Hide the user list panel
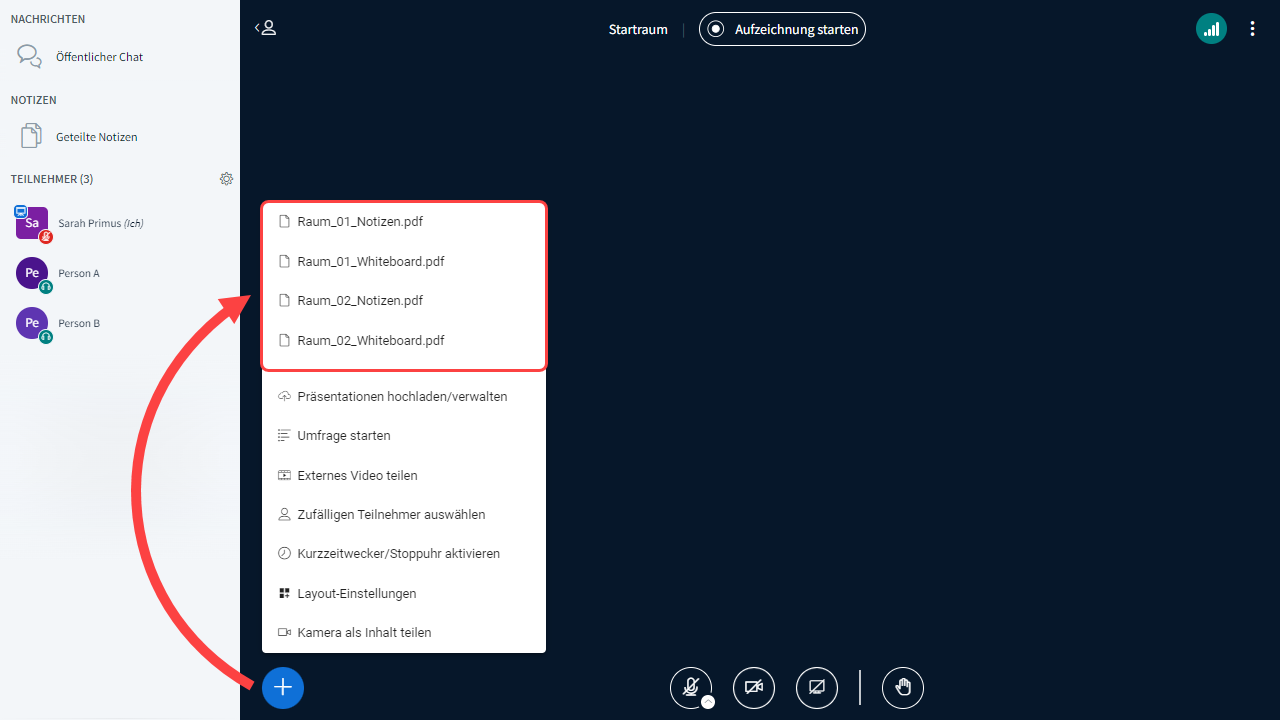 click(x=265, y=28)
